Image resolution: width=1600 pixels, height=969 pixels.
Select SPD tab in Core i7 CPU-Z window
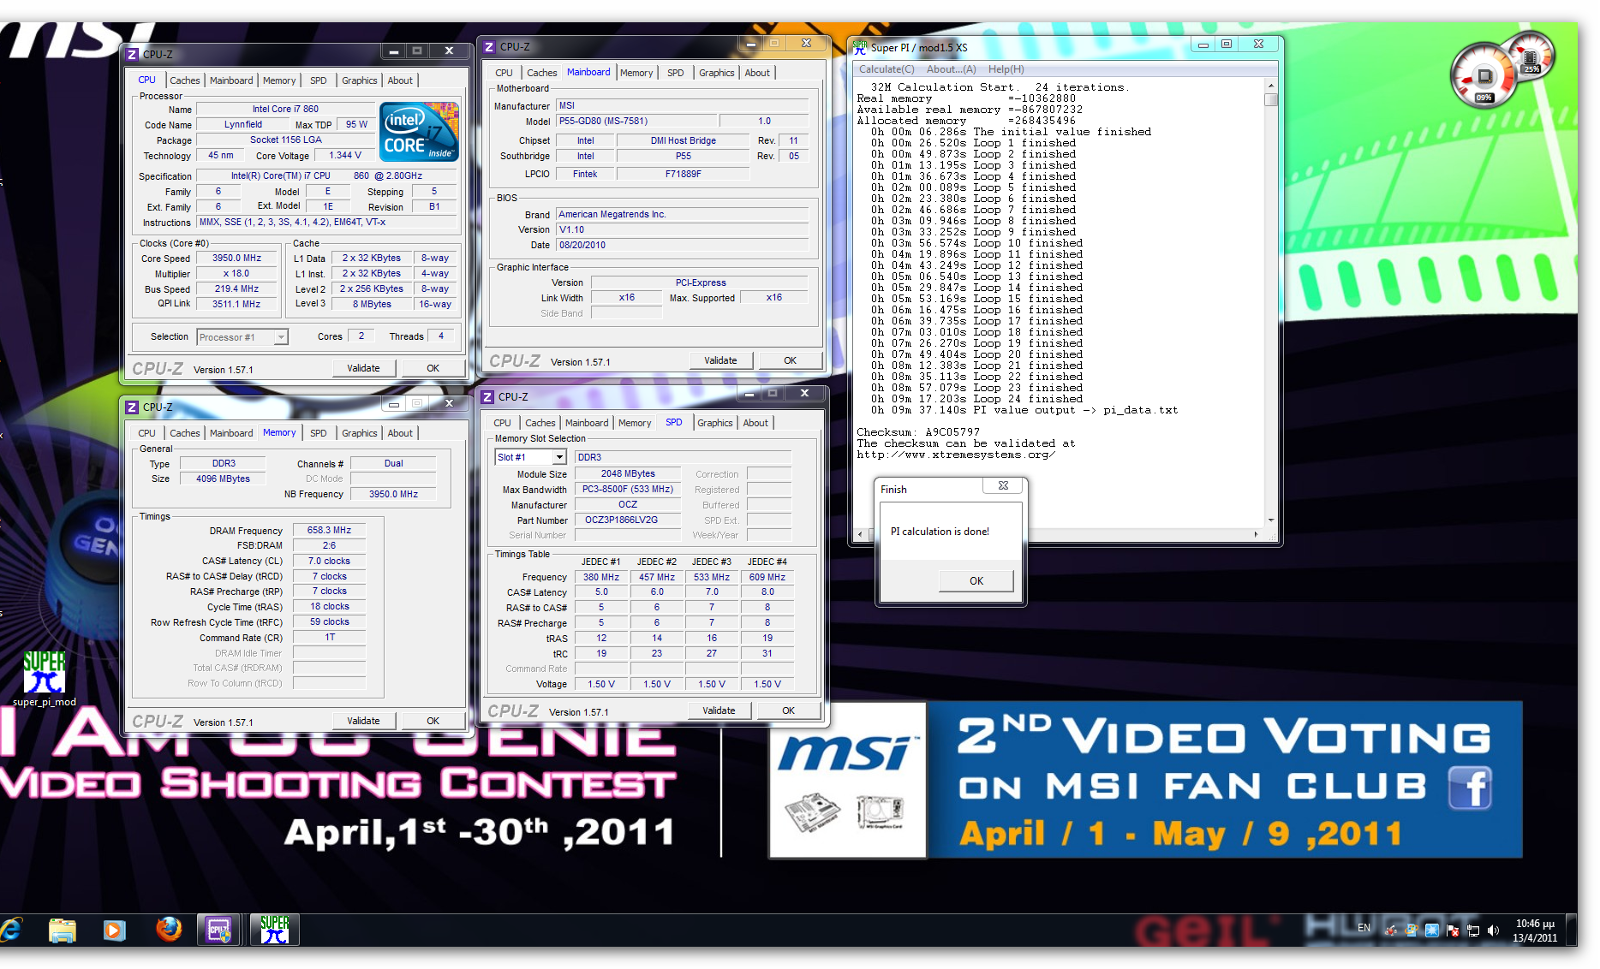click(x=318, y=80)
